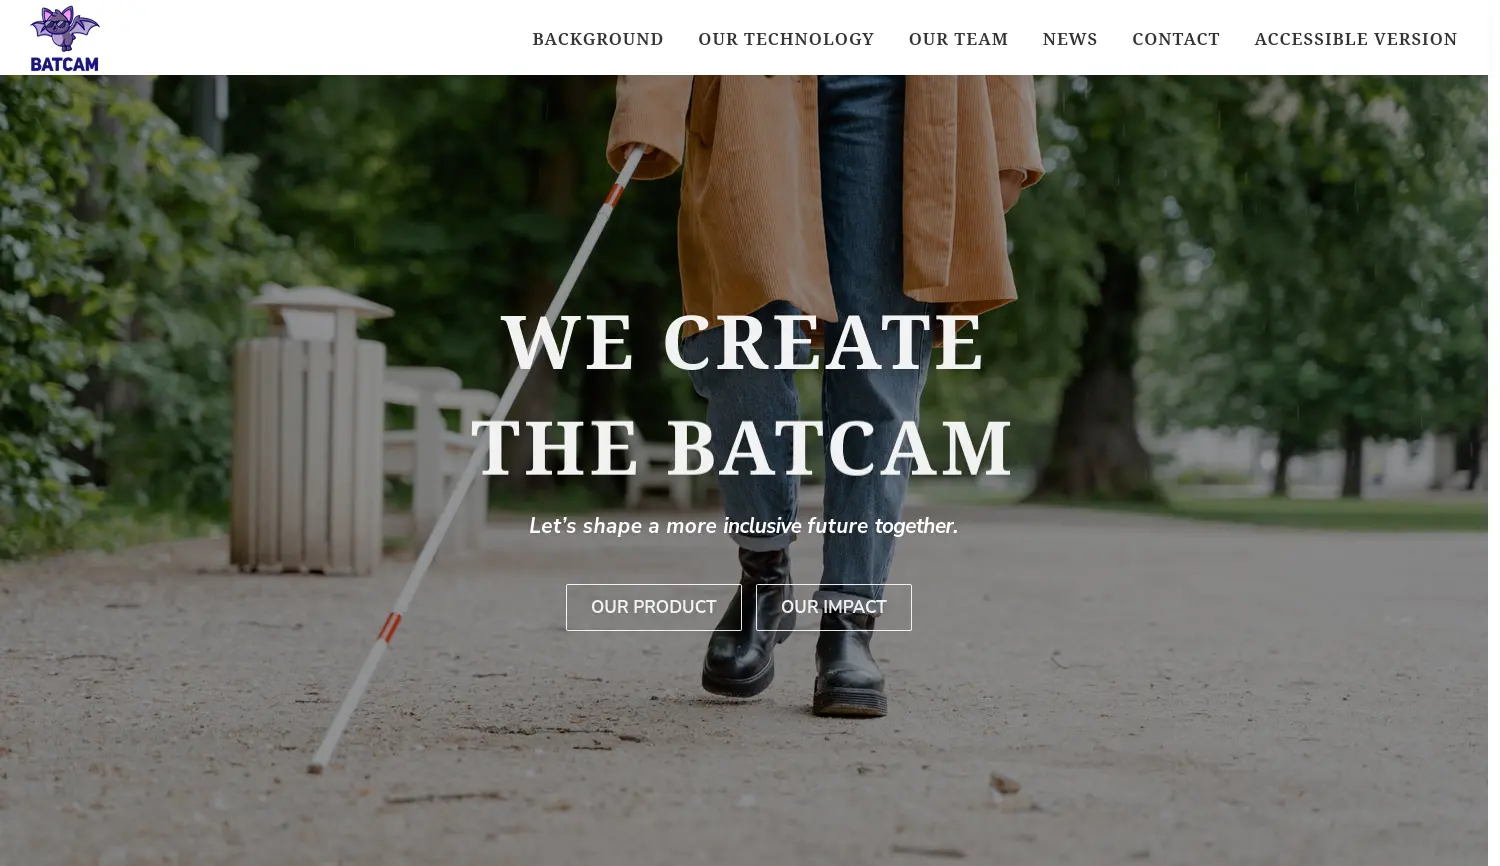Viewport: 1500px width, 866px height.
Task: Open the Background menu item
Action: point(598,39)
